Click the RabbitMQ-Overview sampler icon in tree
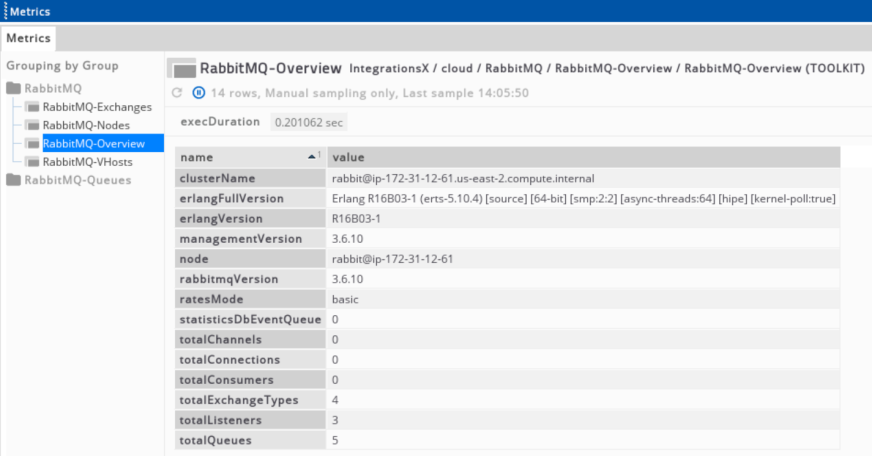 33,143
